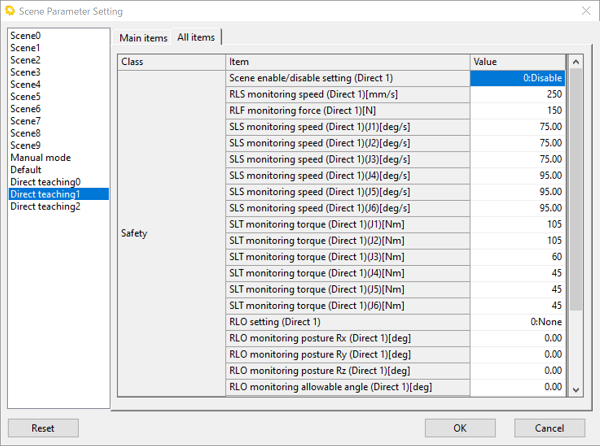Click the Value column header
This screenshot has height=446, width=600.
pyautogui.click(x=518, y=62)
